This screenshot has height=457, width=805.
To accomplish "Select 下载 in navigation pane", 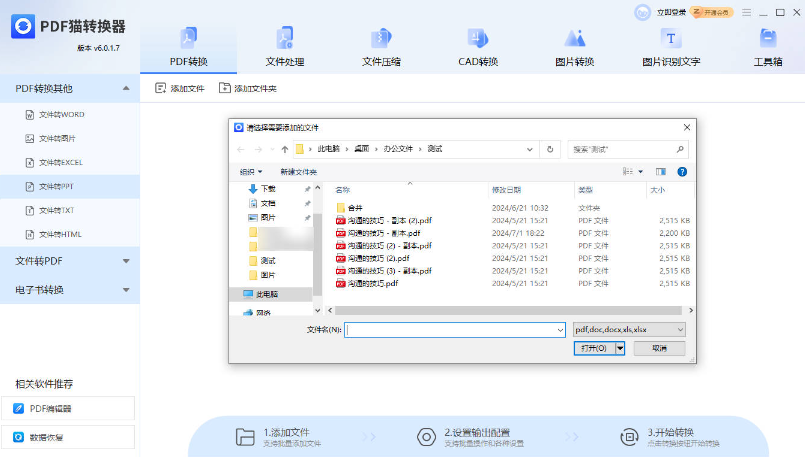I will point(269,189).
